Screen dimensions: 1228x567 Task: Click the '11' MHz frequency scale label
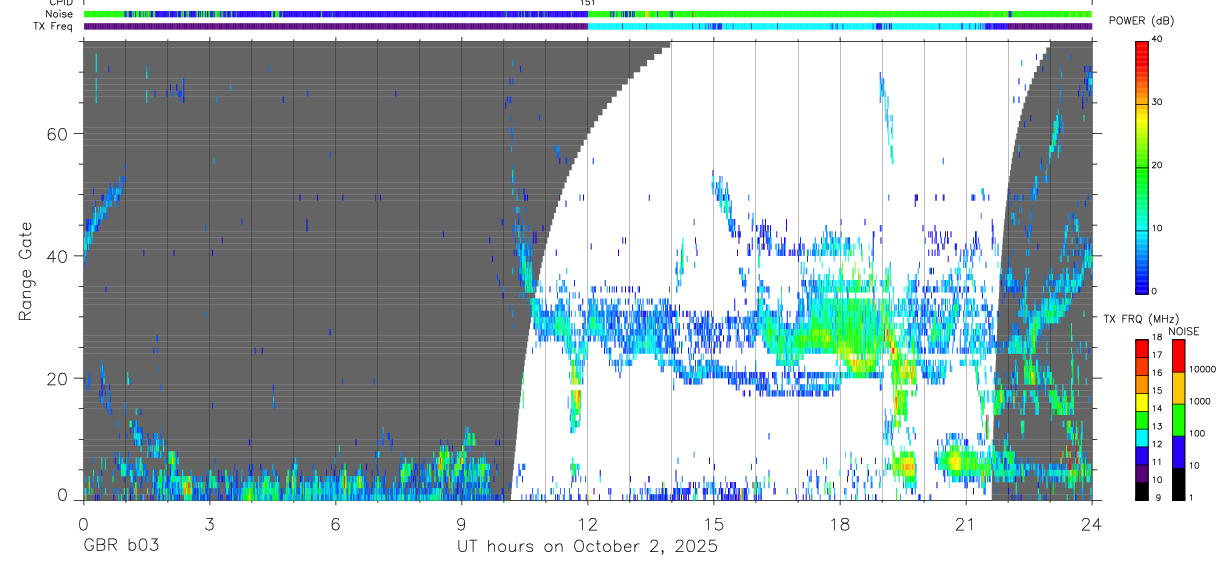[1158, 462]
